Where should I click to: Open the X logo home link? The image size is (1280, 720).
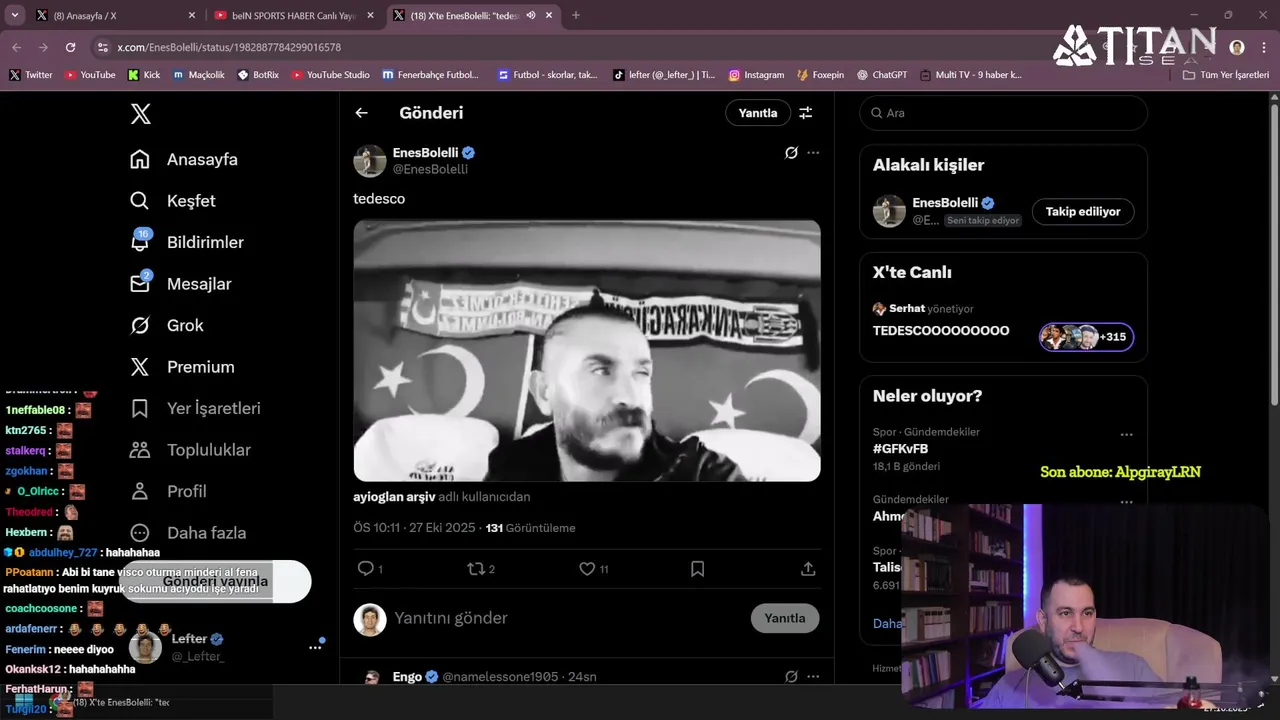click(141, 114)
